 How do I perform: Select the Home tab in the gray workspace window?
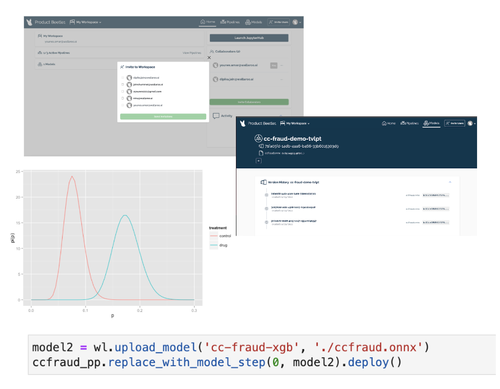(x=208, y=22)
